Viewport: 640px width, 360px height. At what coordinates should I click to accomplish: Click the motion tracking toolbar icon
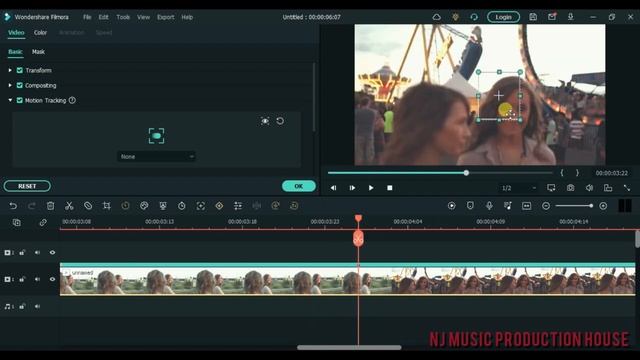click(200, 206)
